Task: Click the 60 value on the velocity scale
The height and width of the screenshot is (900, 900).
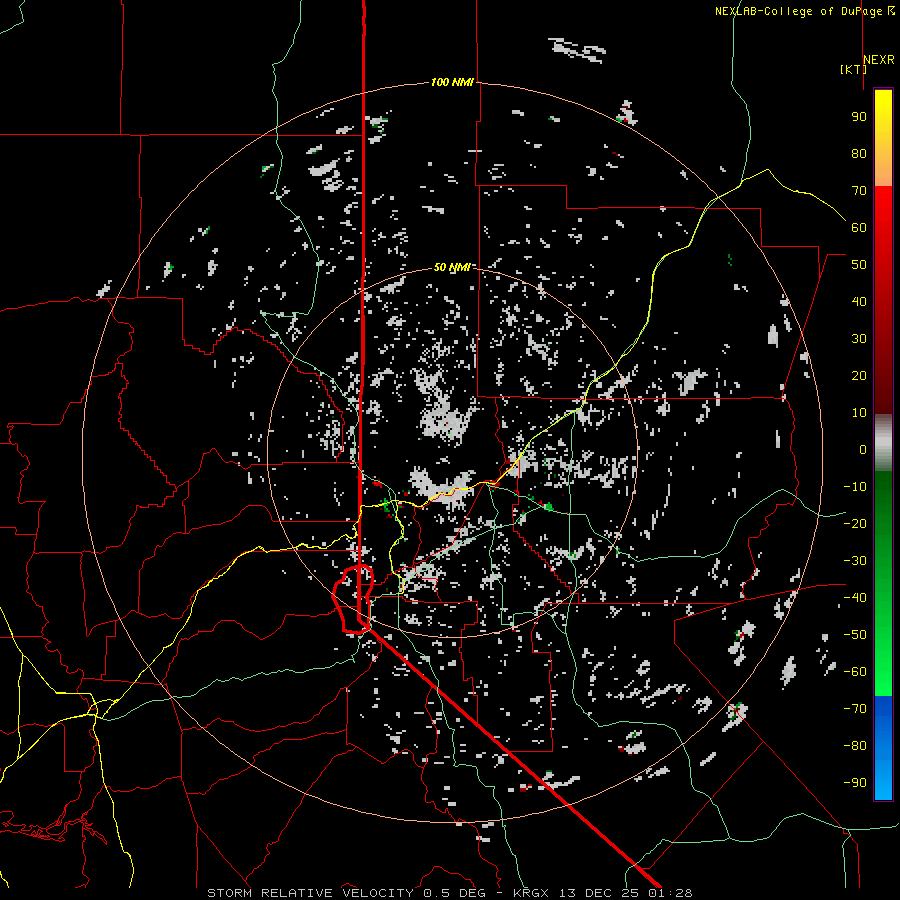Action: pyautogui.click(x=859, y=227)
